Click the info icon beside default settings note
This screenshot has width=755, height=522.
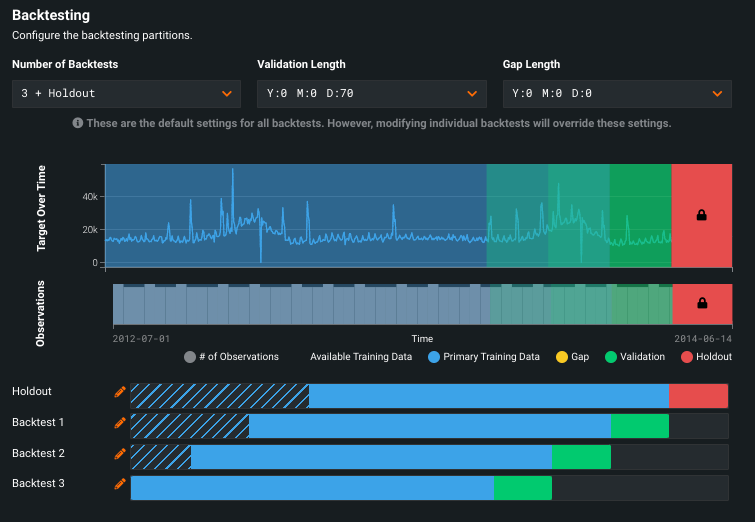[77, 123]
